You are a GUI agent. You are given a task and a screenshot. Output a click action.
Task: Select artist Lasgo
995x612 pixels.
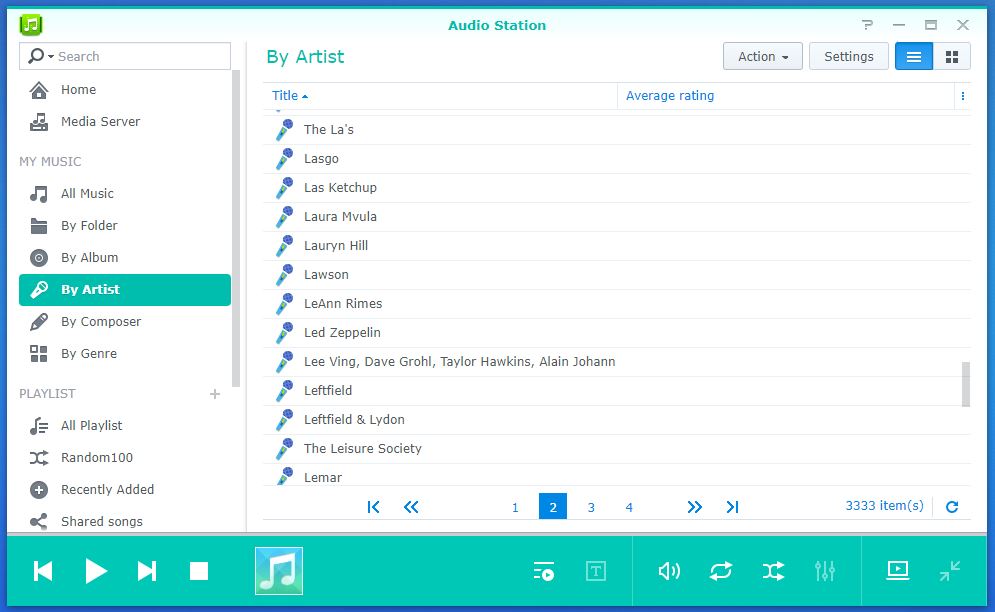pos(617,159)
